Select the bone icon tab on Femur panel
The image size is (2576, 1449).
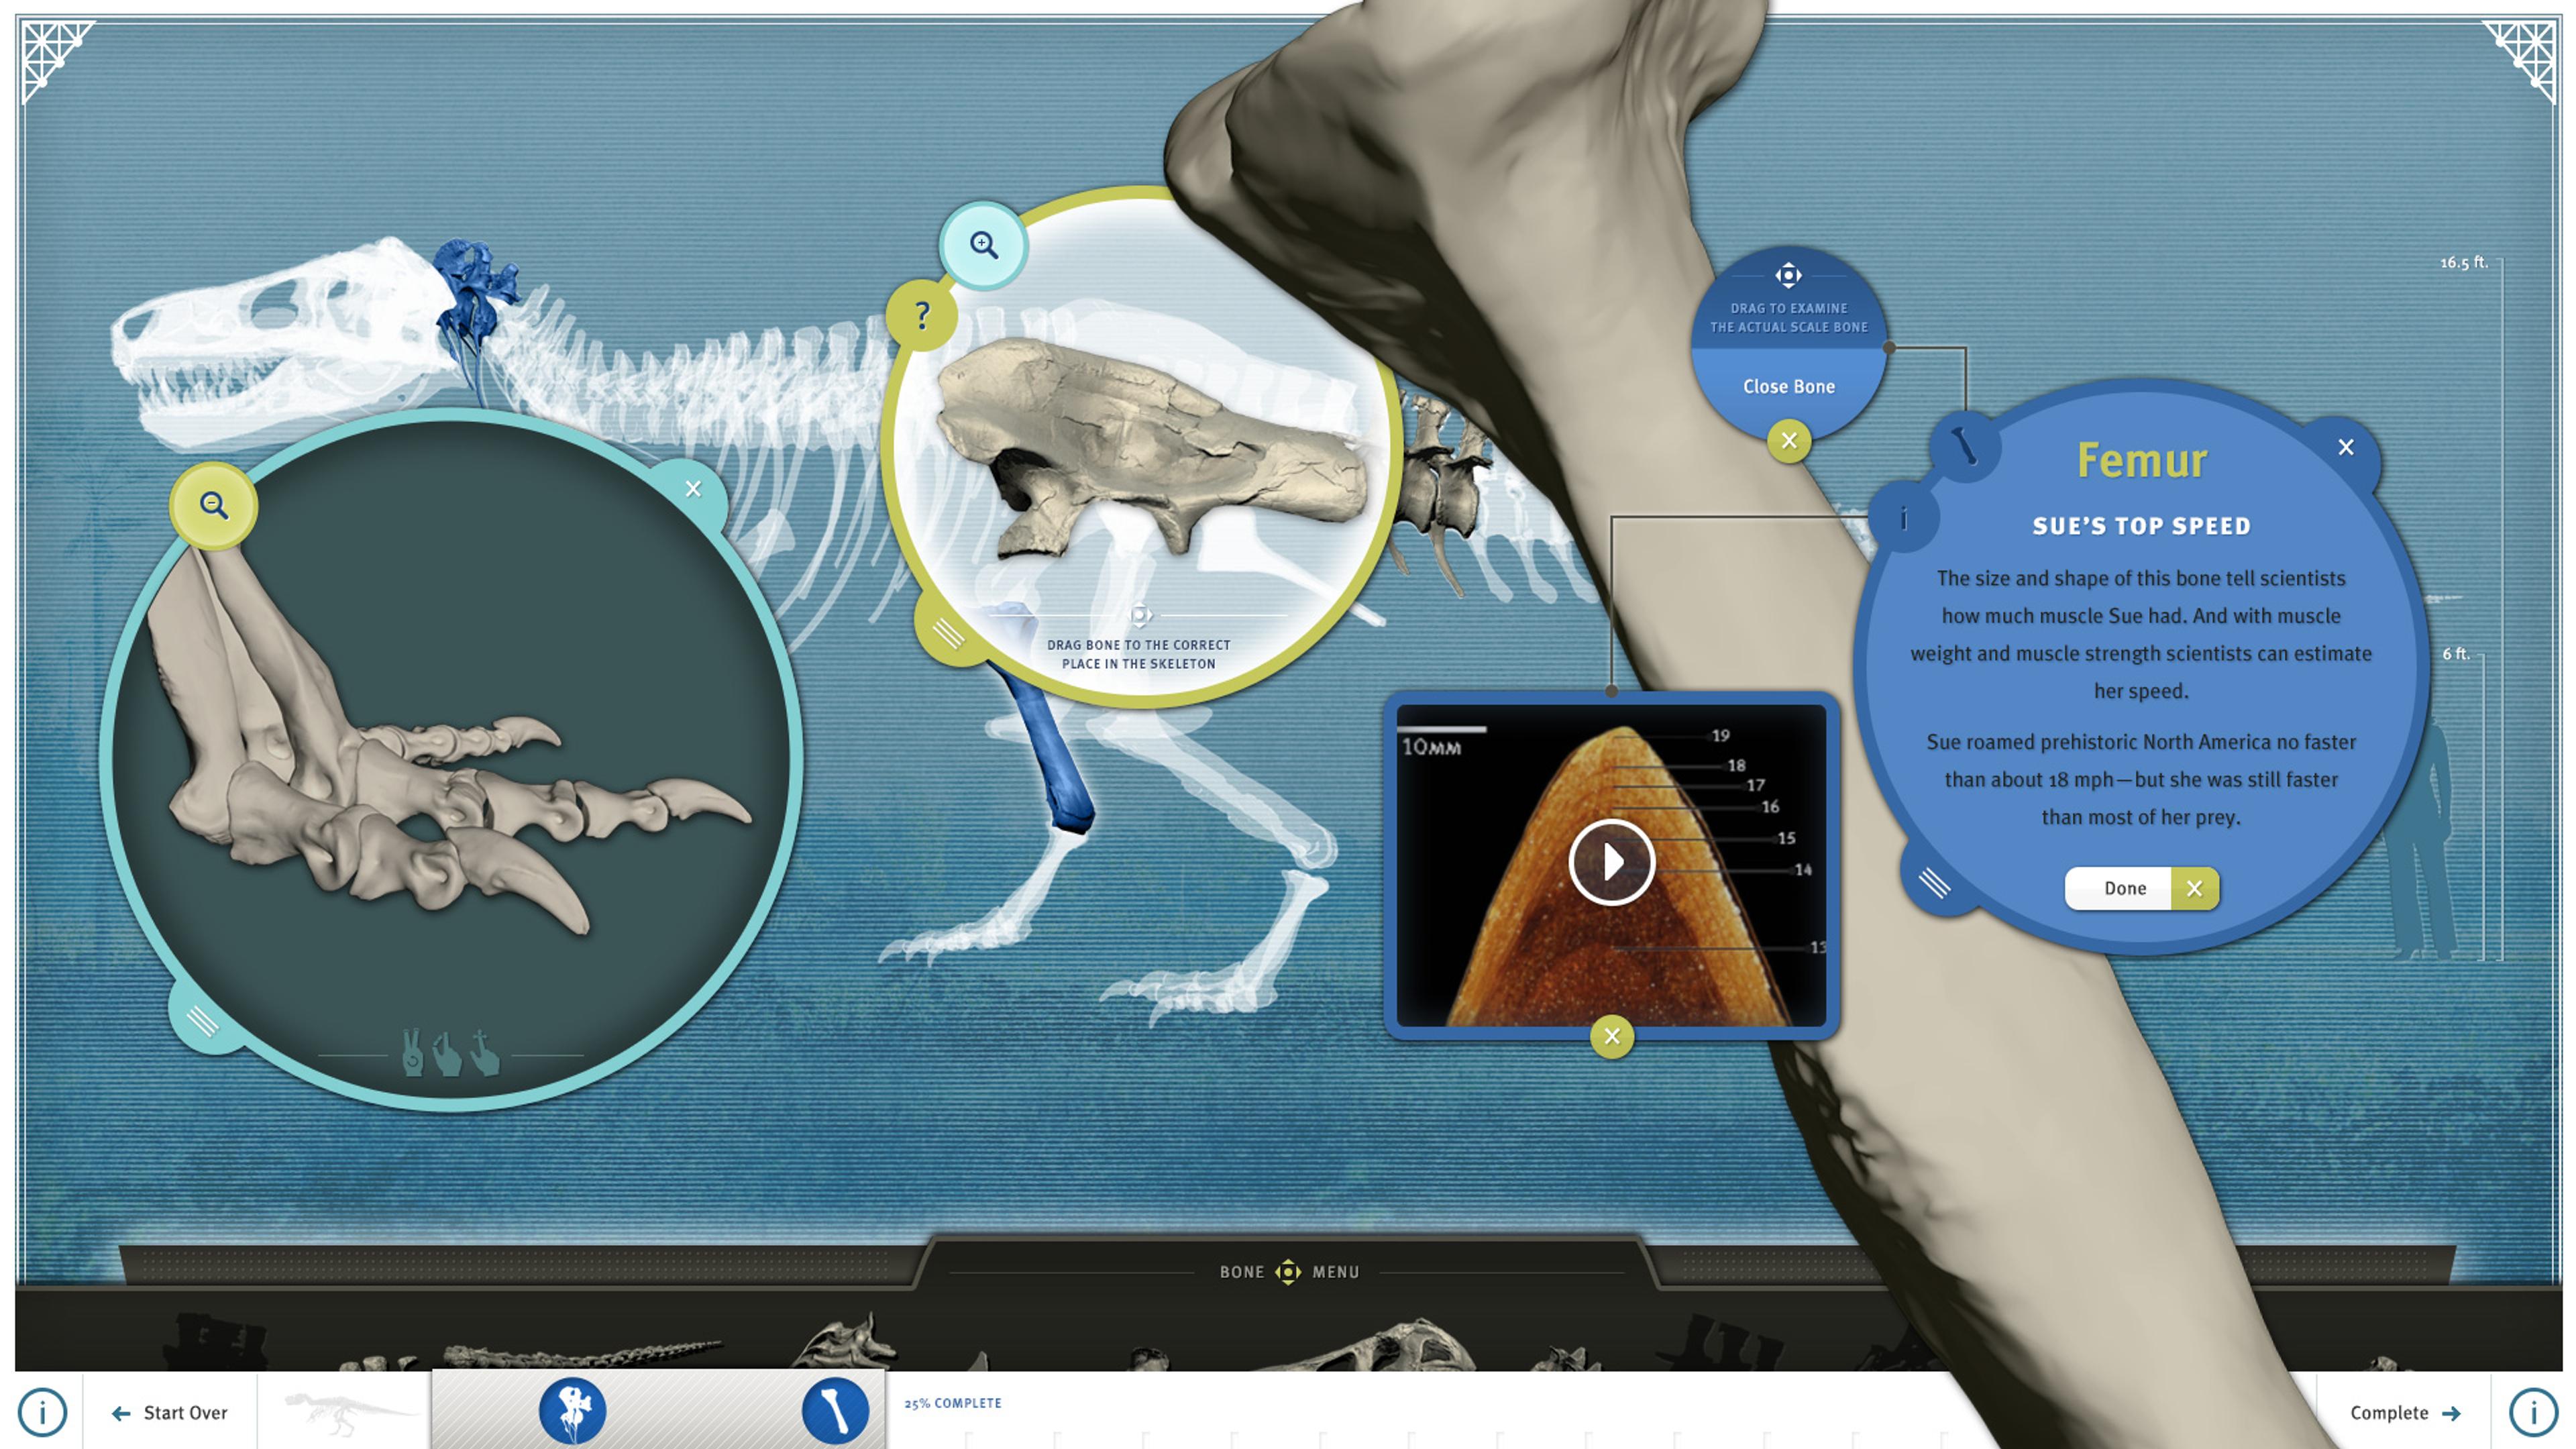pyautogui.click(x=1966, y=446)
